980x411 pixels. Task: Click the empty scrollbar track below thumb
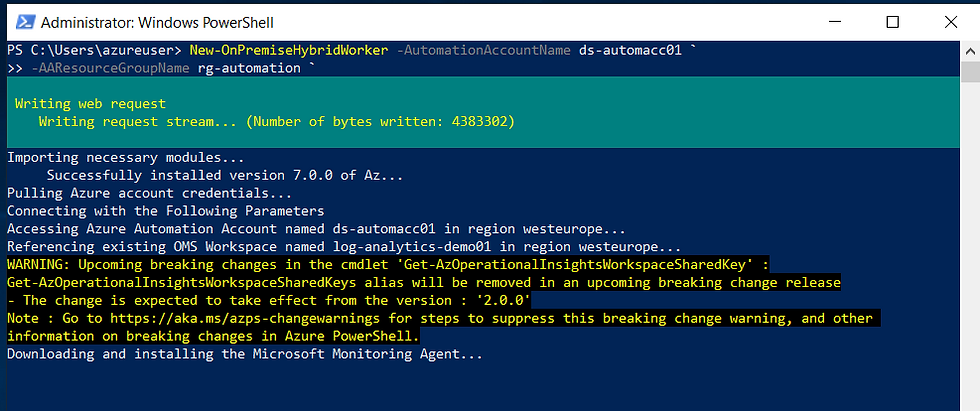tap(969, 247)
